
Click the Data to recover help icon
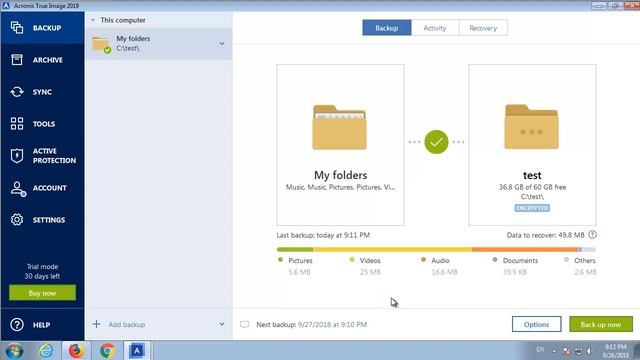[x=592, y=235]
